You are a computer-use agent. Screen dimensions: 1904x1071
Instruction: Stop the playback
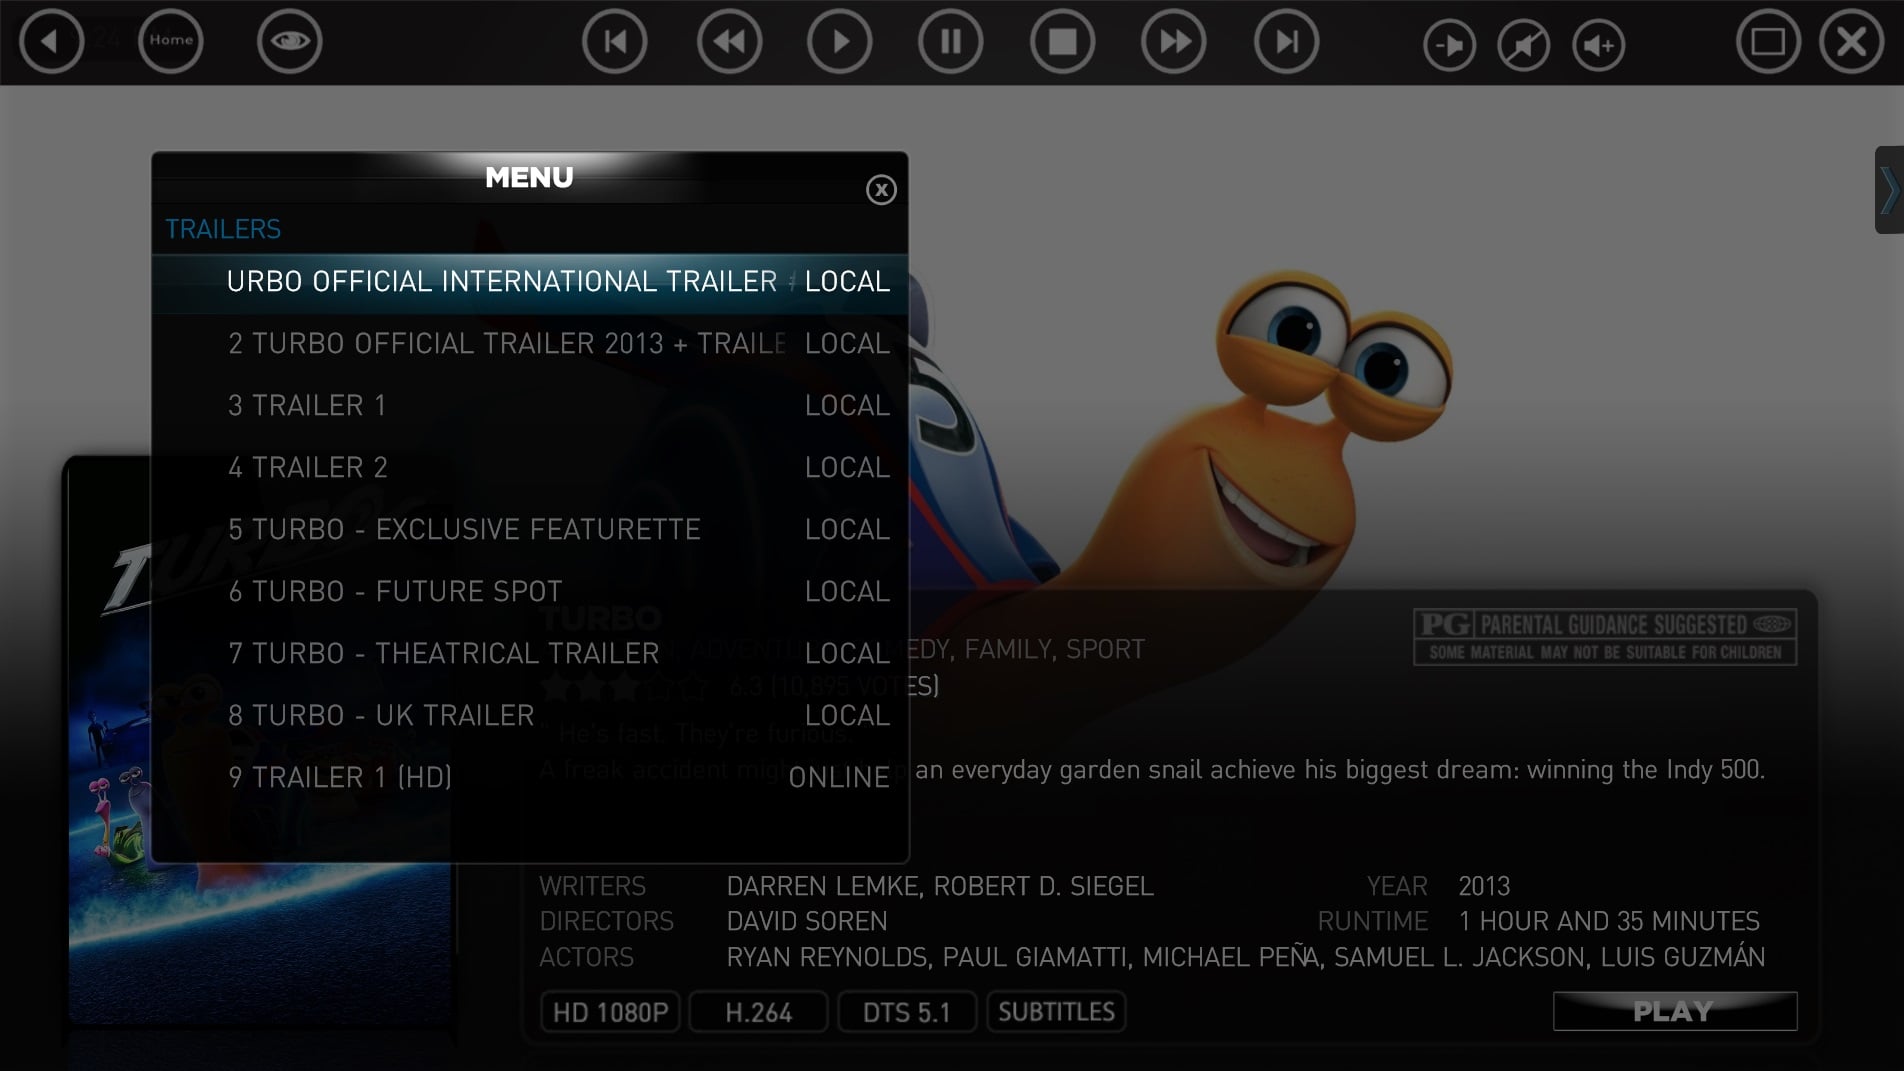point(1063,41)
